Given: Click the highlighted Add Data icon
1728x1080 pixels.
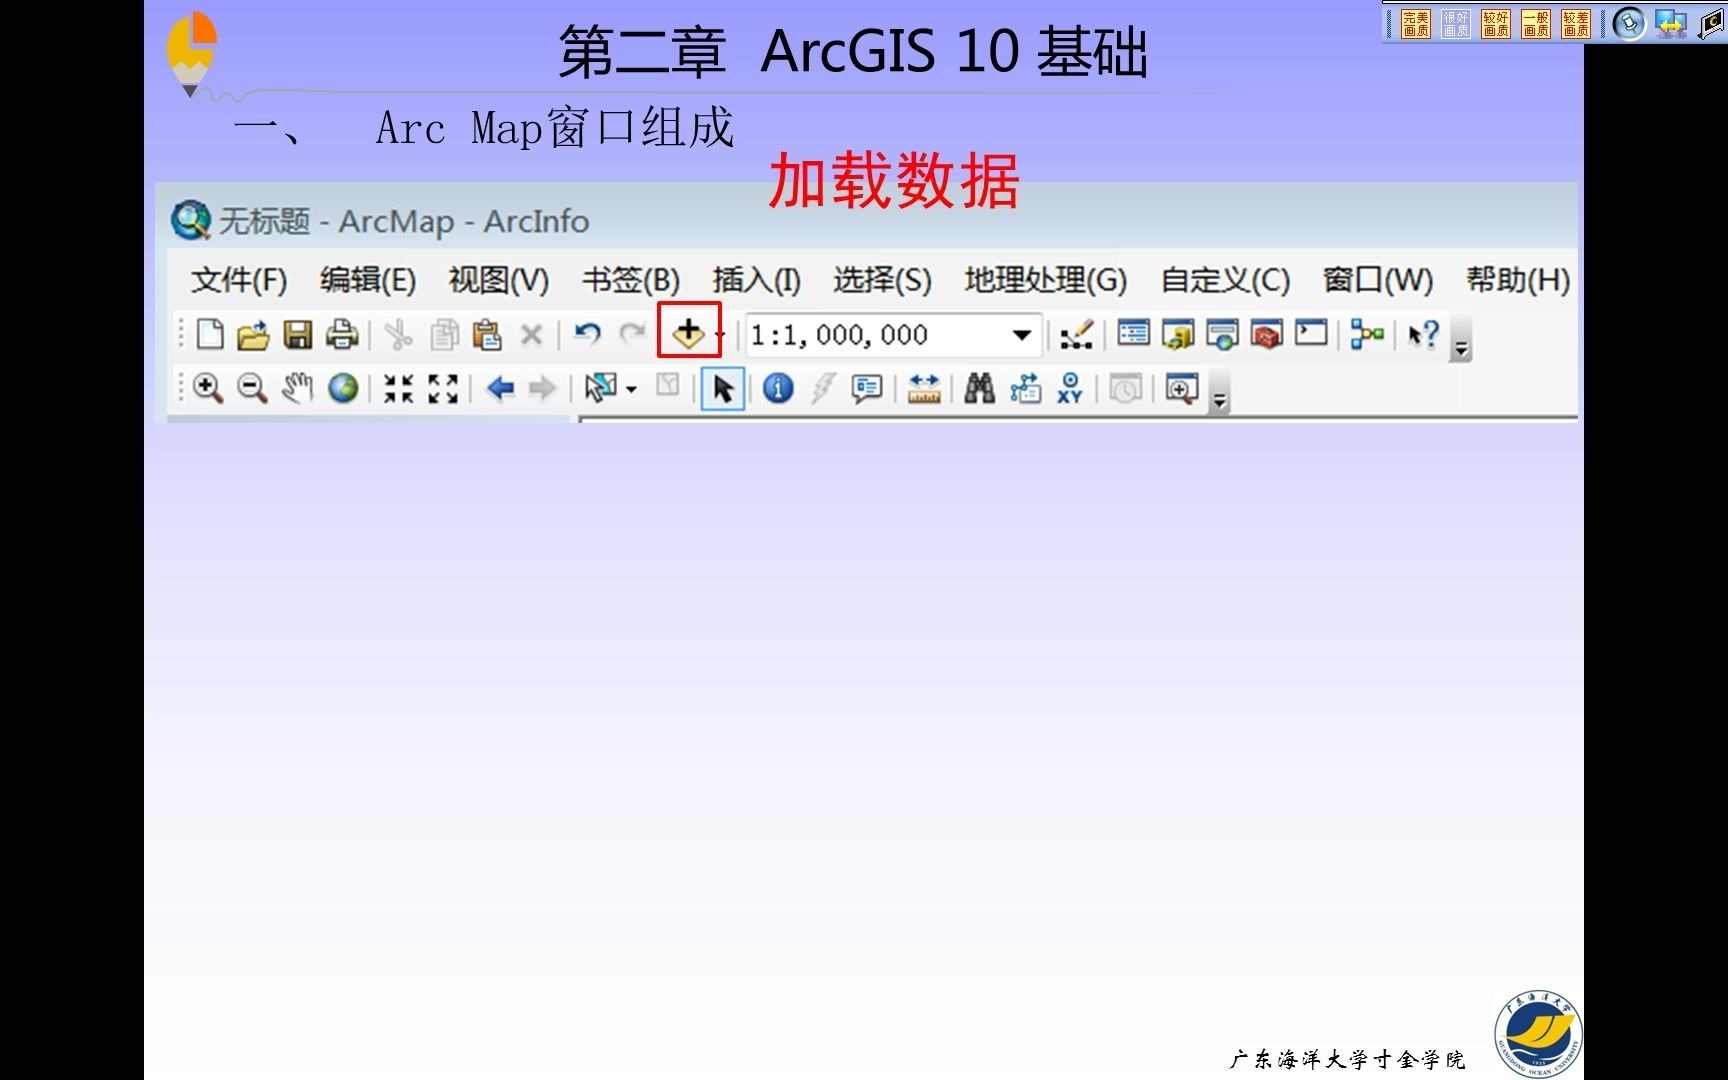Looking at the screenshot, I should click(690, 333).
